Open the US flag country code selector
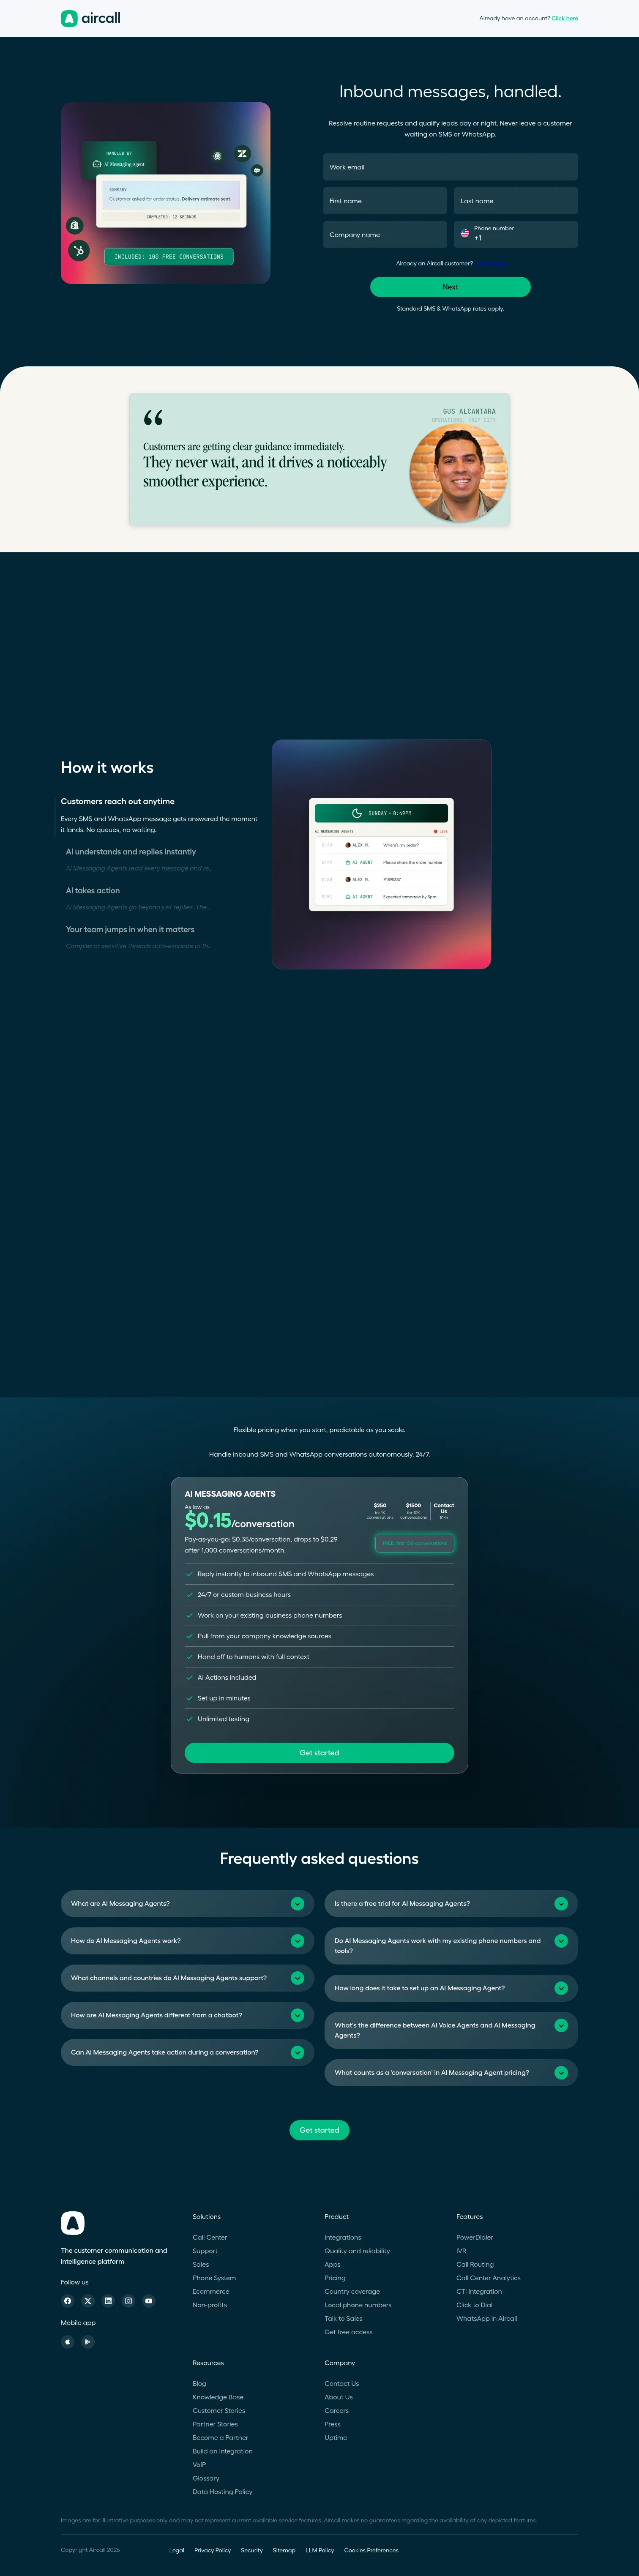639x2576 pixels. pyautogui.click(x=465, y=233)
